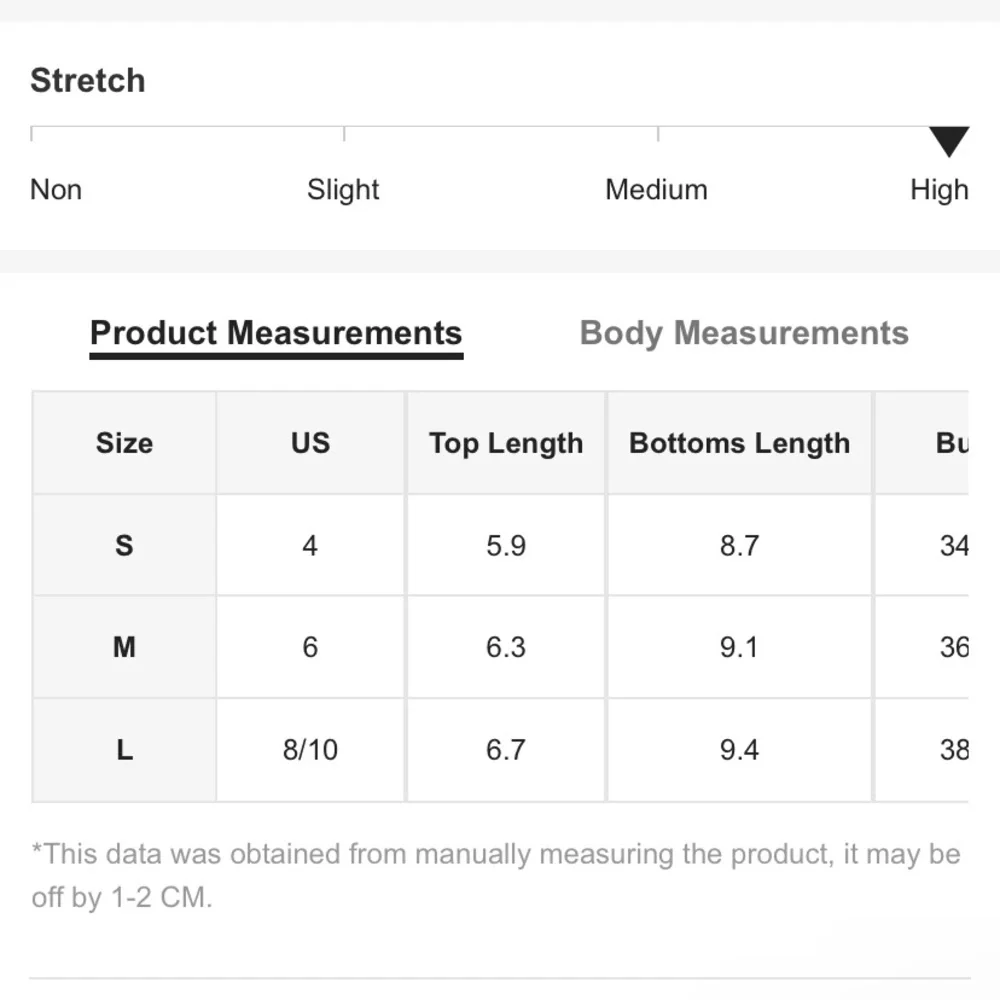1000x1000 pixels.
Task: Click the 9.1 bottoms length cell
Action: pyautogui.click(x=739, y=647)
